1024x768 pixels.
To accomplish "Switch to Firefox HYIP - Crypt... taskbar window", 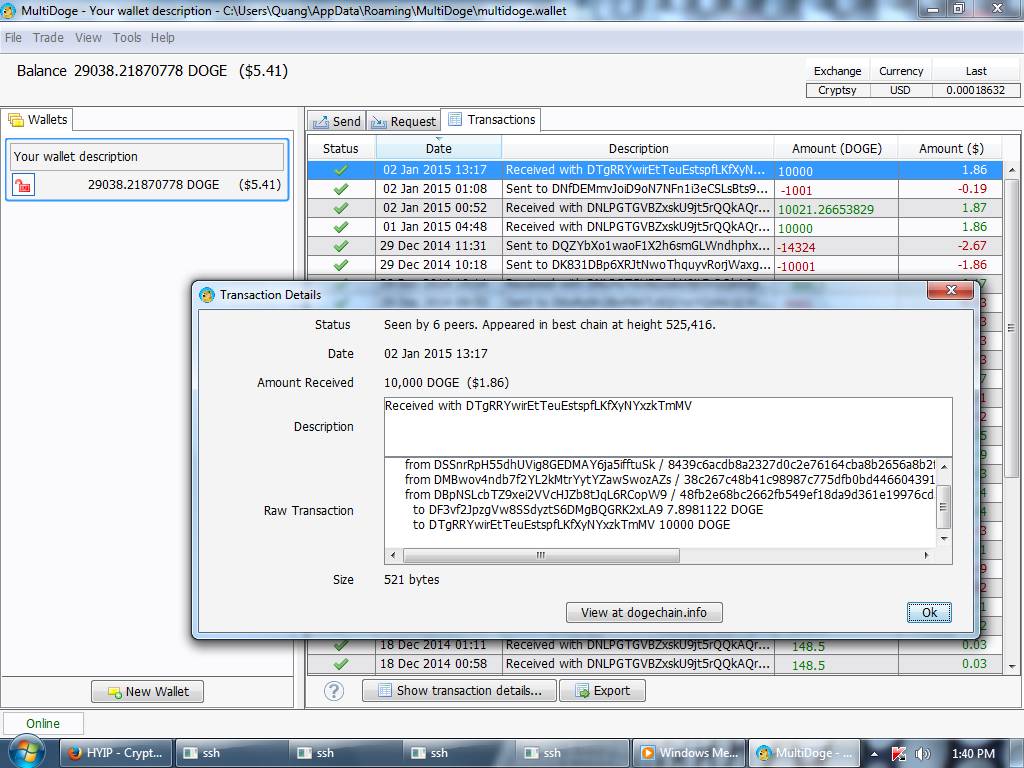I will tap(116, 753).
